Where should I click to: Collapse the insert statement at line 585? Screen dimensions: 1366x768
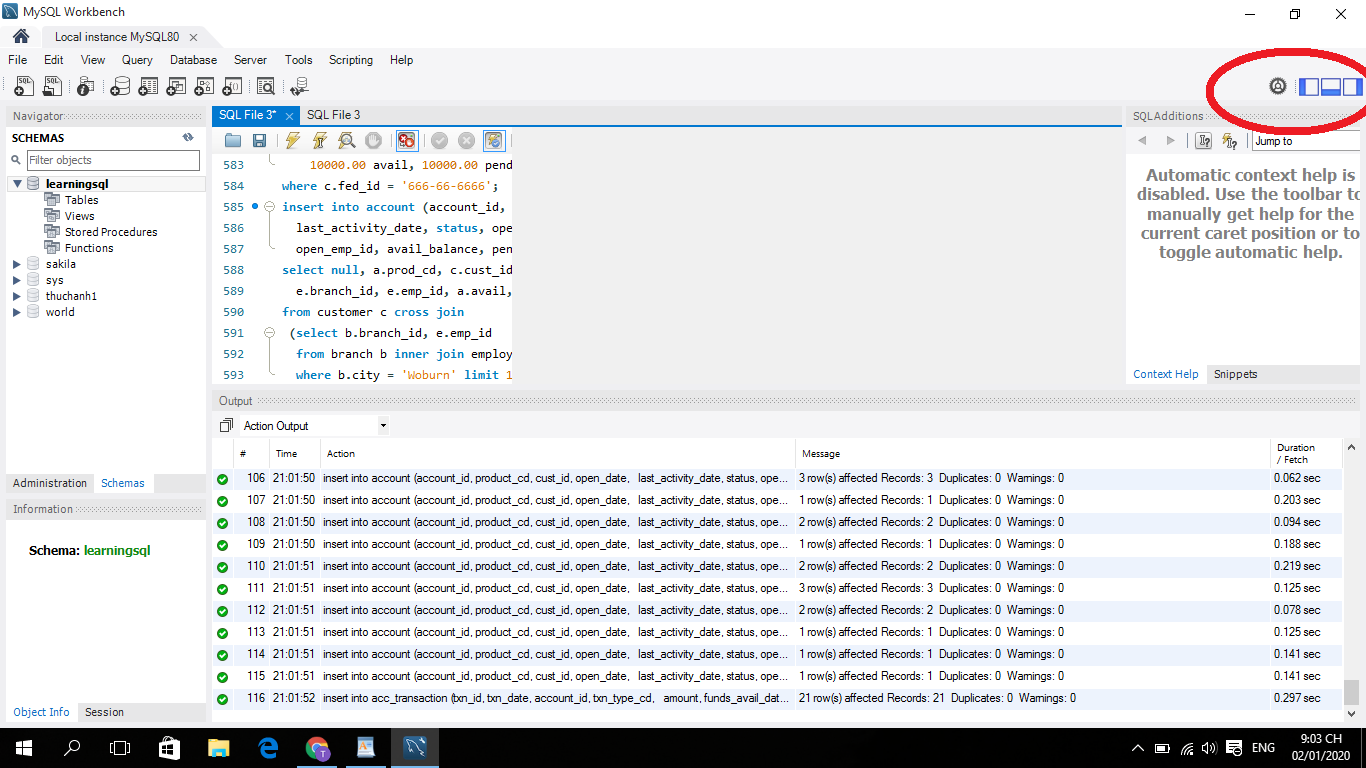[269, 207]
